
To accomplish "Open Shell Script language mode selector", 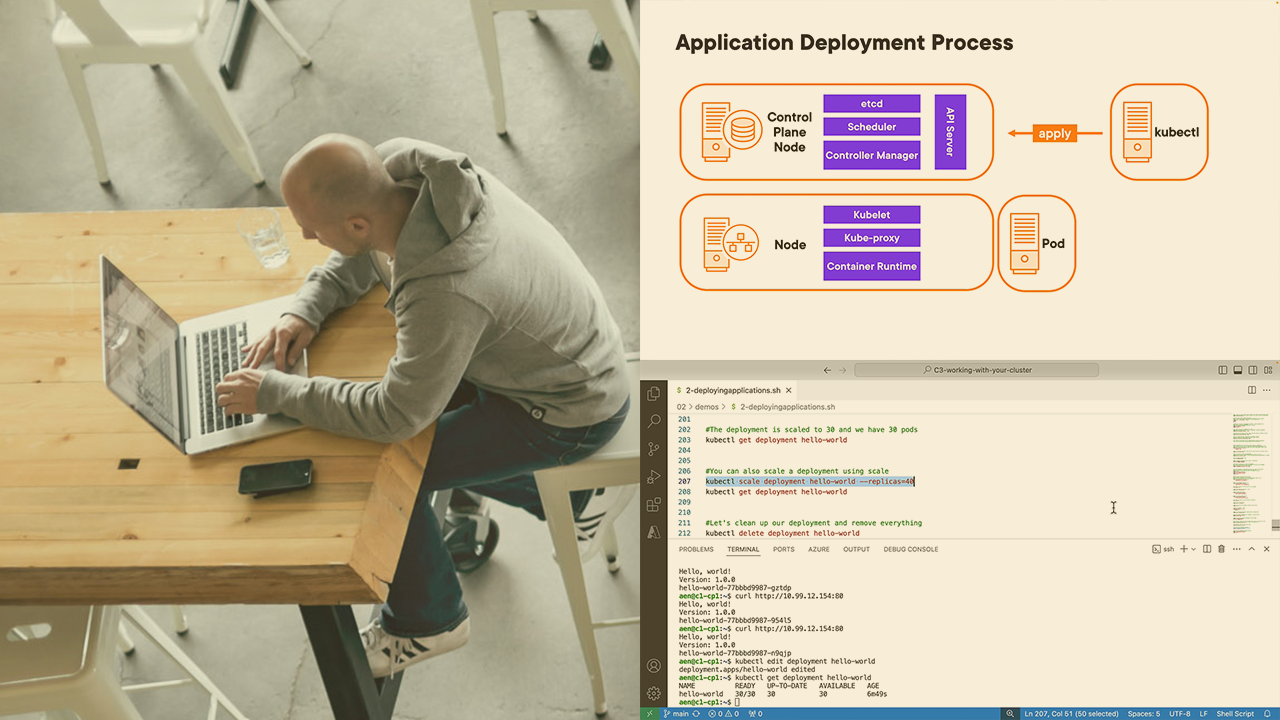I will click(x=1235, y=714).
